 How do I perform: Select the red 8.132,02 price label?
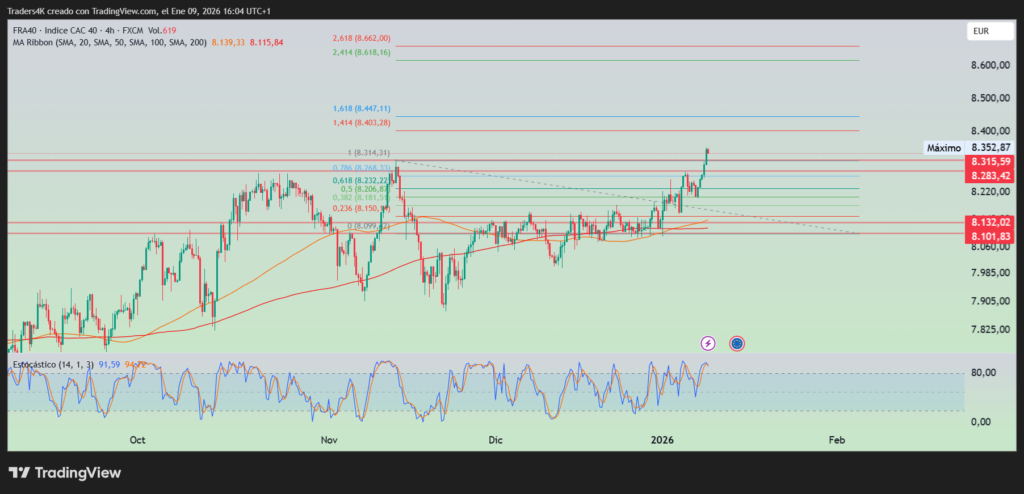[990, 222]
